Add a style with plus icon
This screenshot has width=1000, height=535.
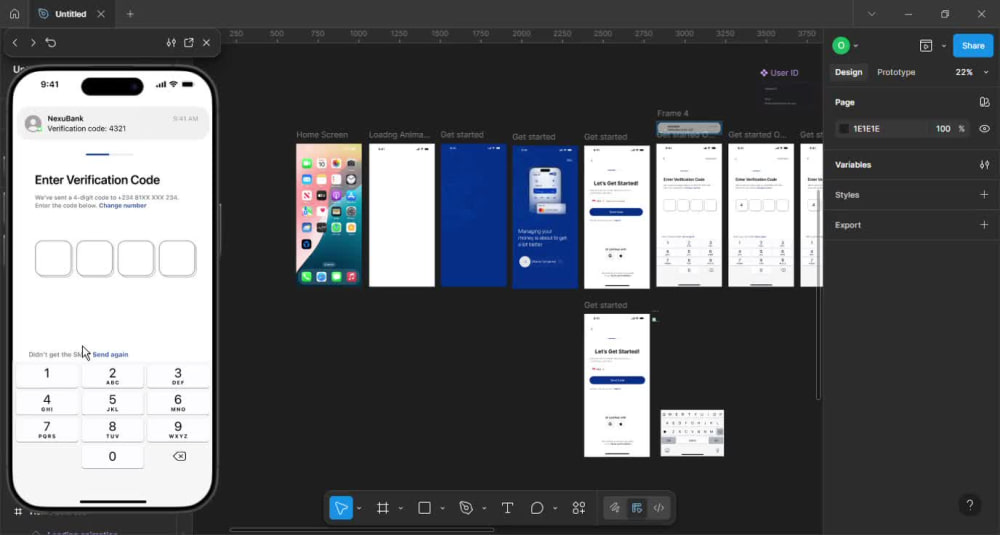tap(984, 194)
